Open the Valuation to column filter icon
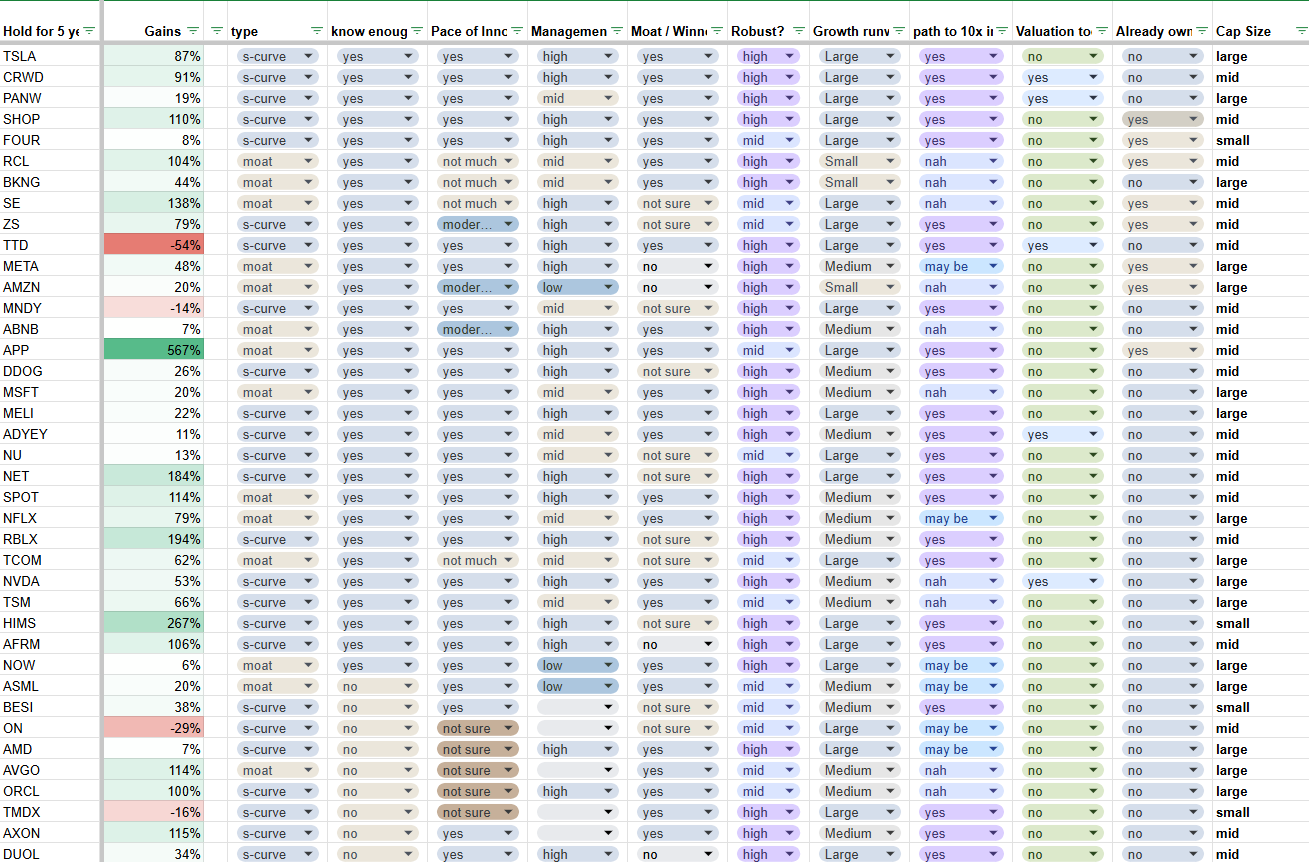The height and width of the screenshot is (862, 1309). click(1100, 31)
